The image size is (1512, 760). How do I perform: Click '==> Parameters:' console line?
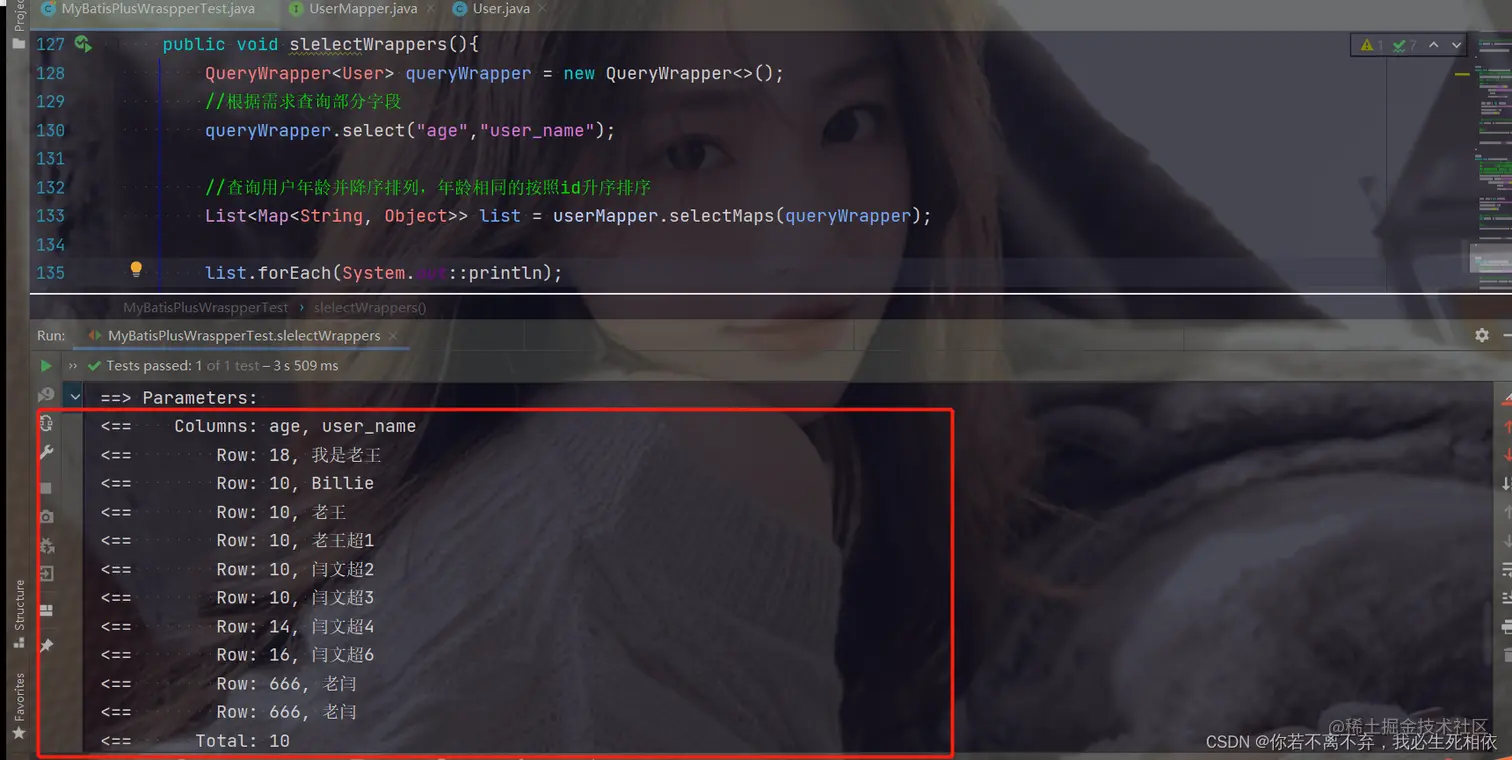coord(179,397)
